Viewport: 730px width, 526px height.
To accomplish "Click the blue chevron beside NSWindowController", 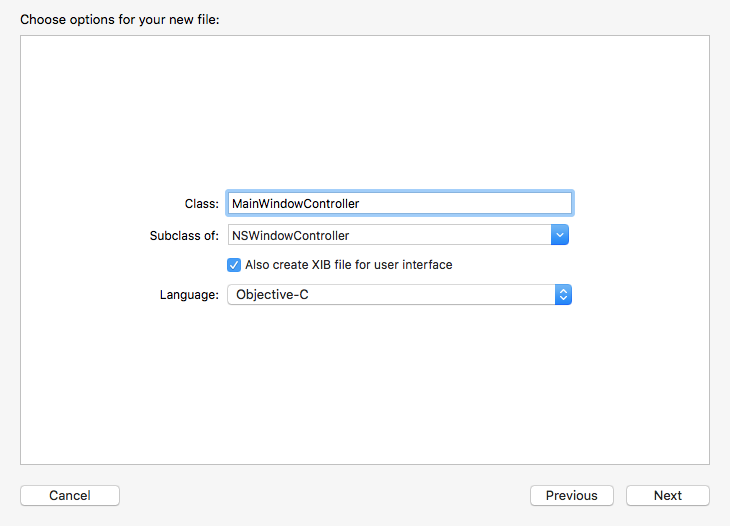I will click(x=560, y=235).
